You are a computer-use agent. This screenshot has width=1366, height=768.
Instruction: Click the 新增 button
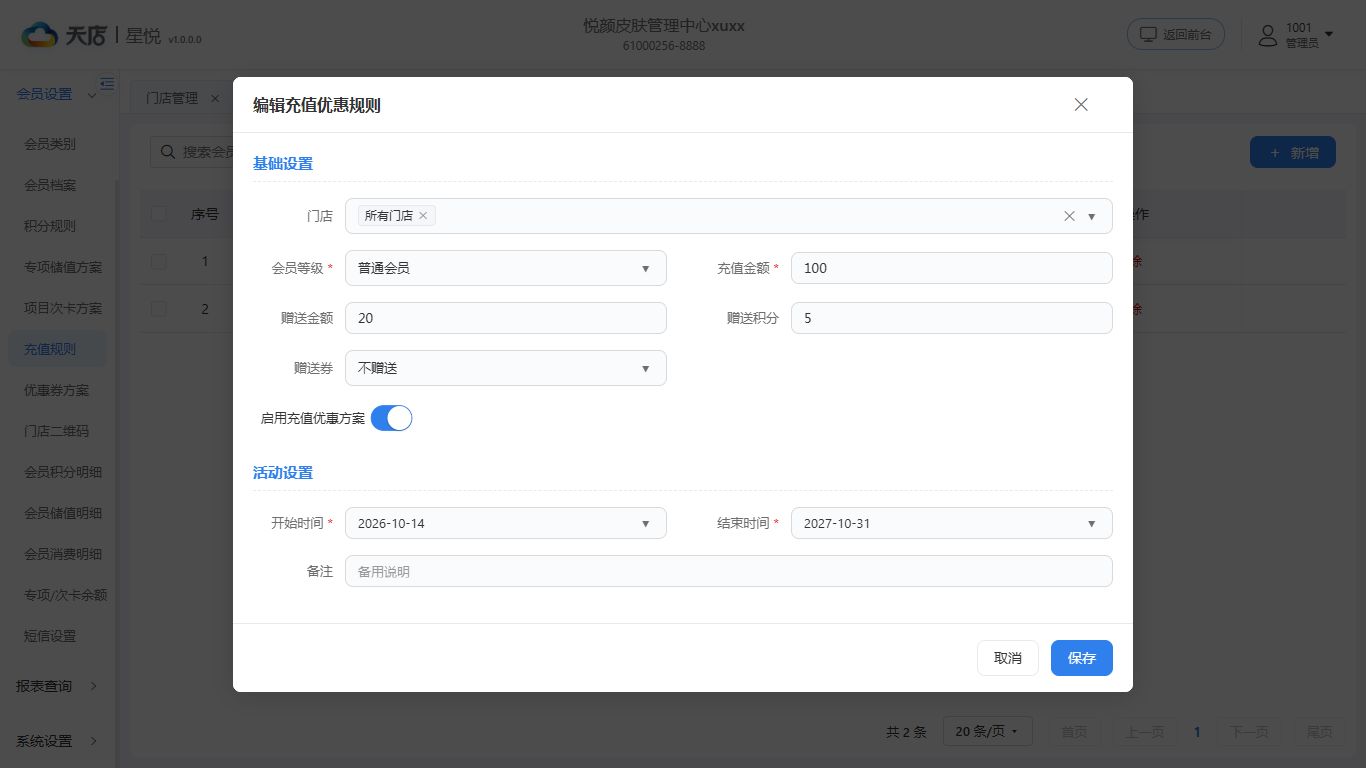(x=1293, y=152)
